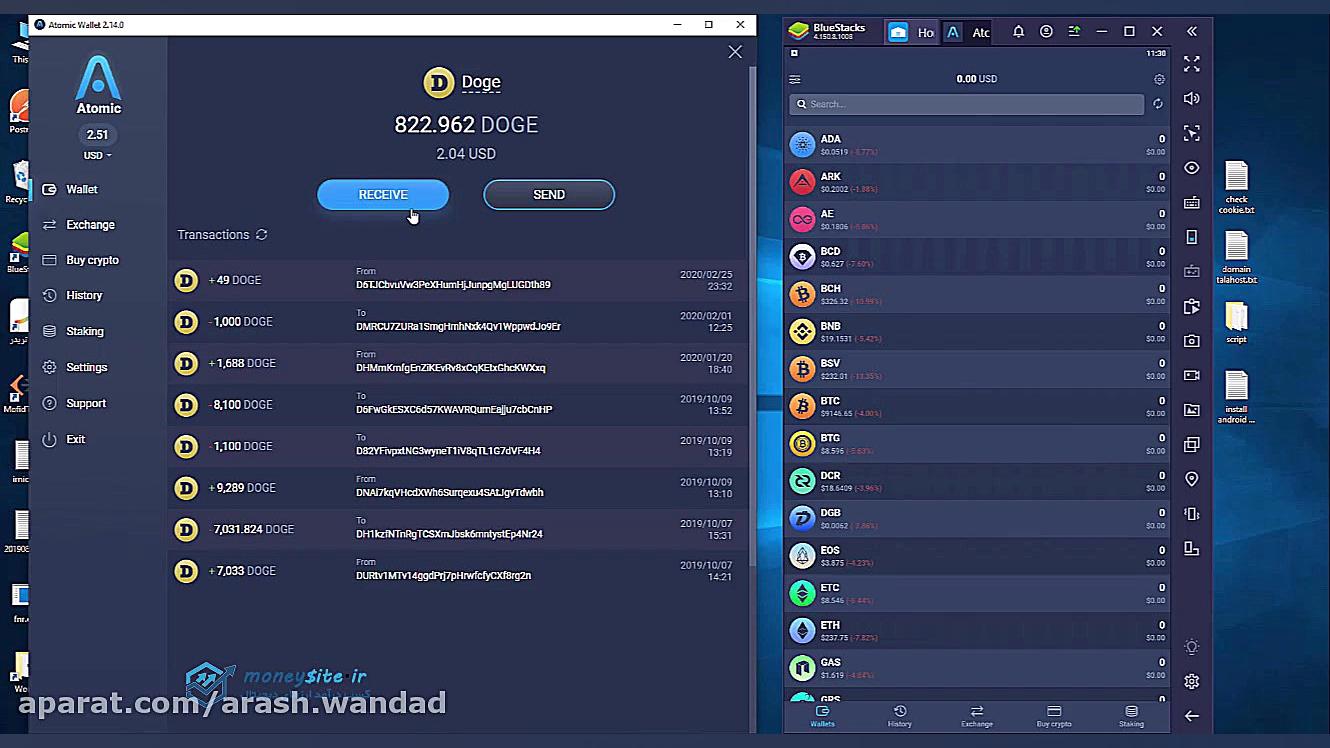Expand the USD currency dropdown

pyautogui.click(x=97, y=155)
